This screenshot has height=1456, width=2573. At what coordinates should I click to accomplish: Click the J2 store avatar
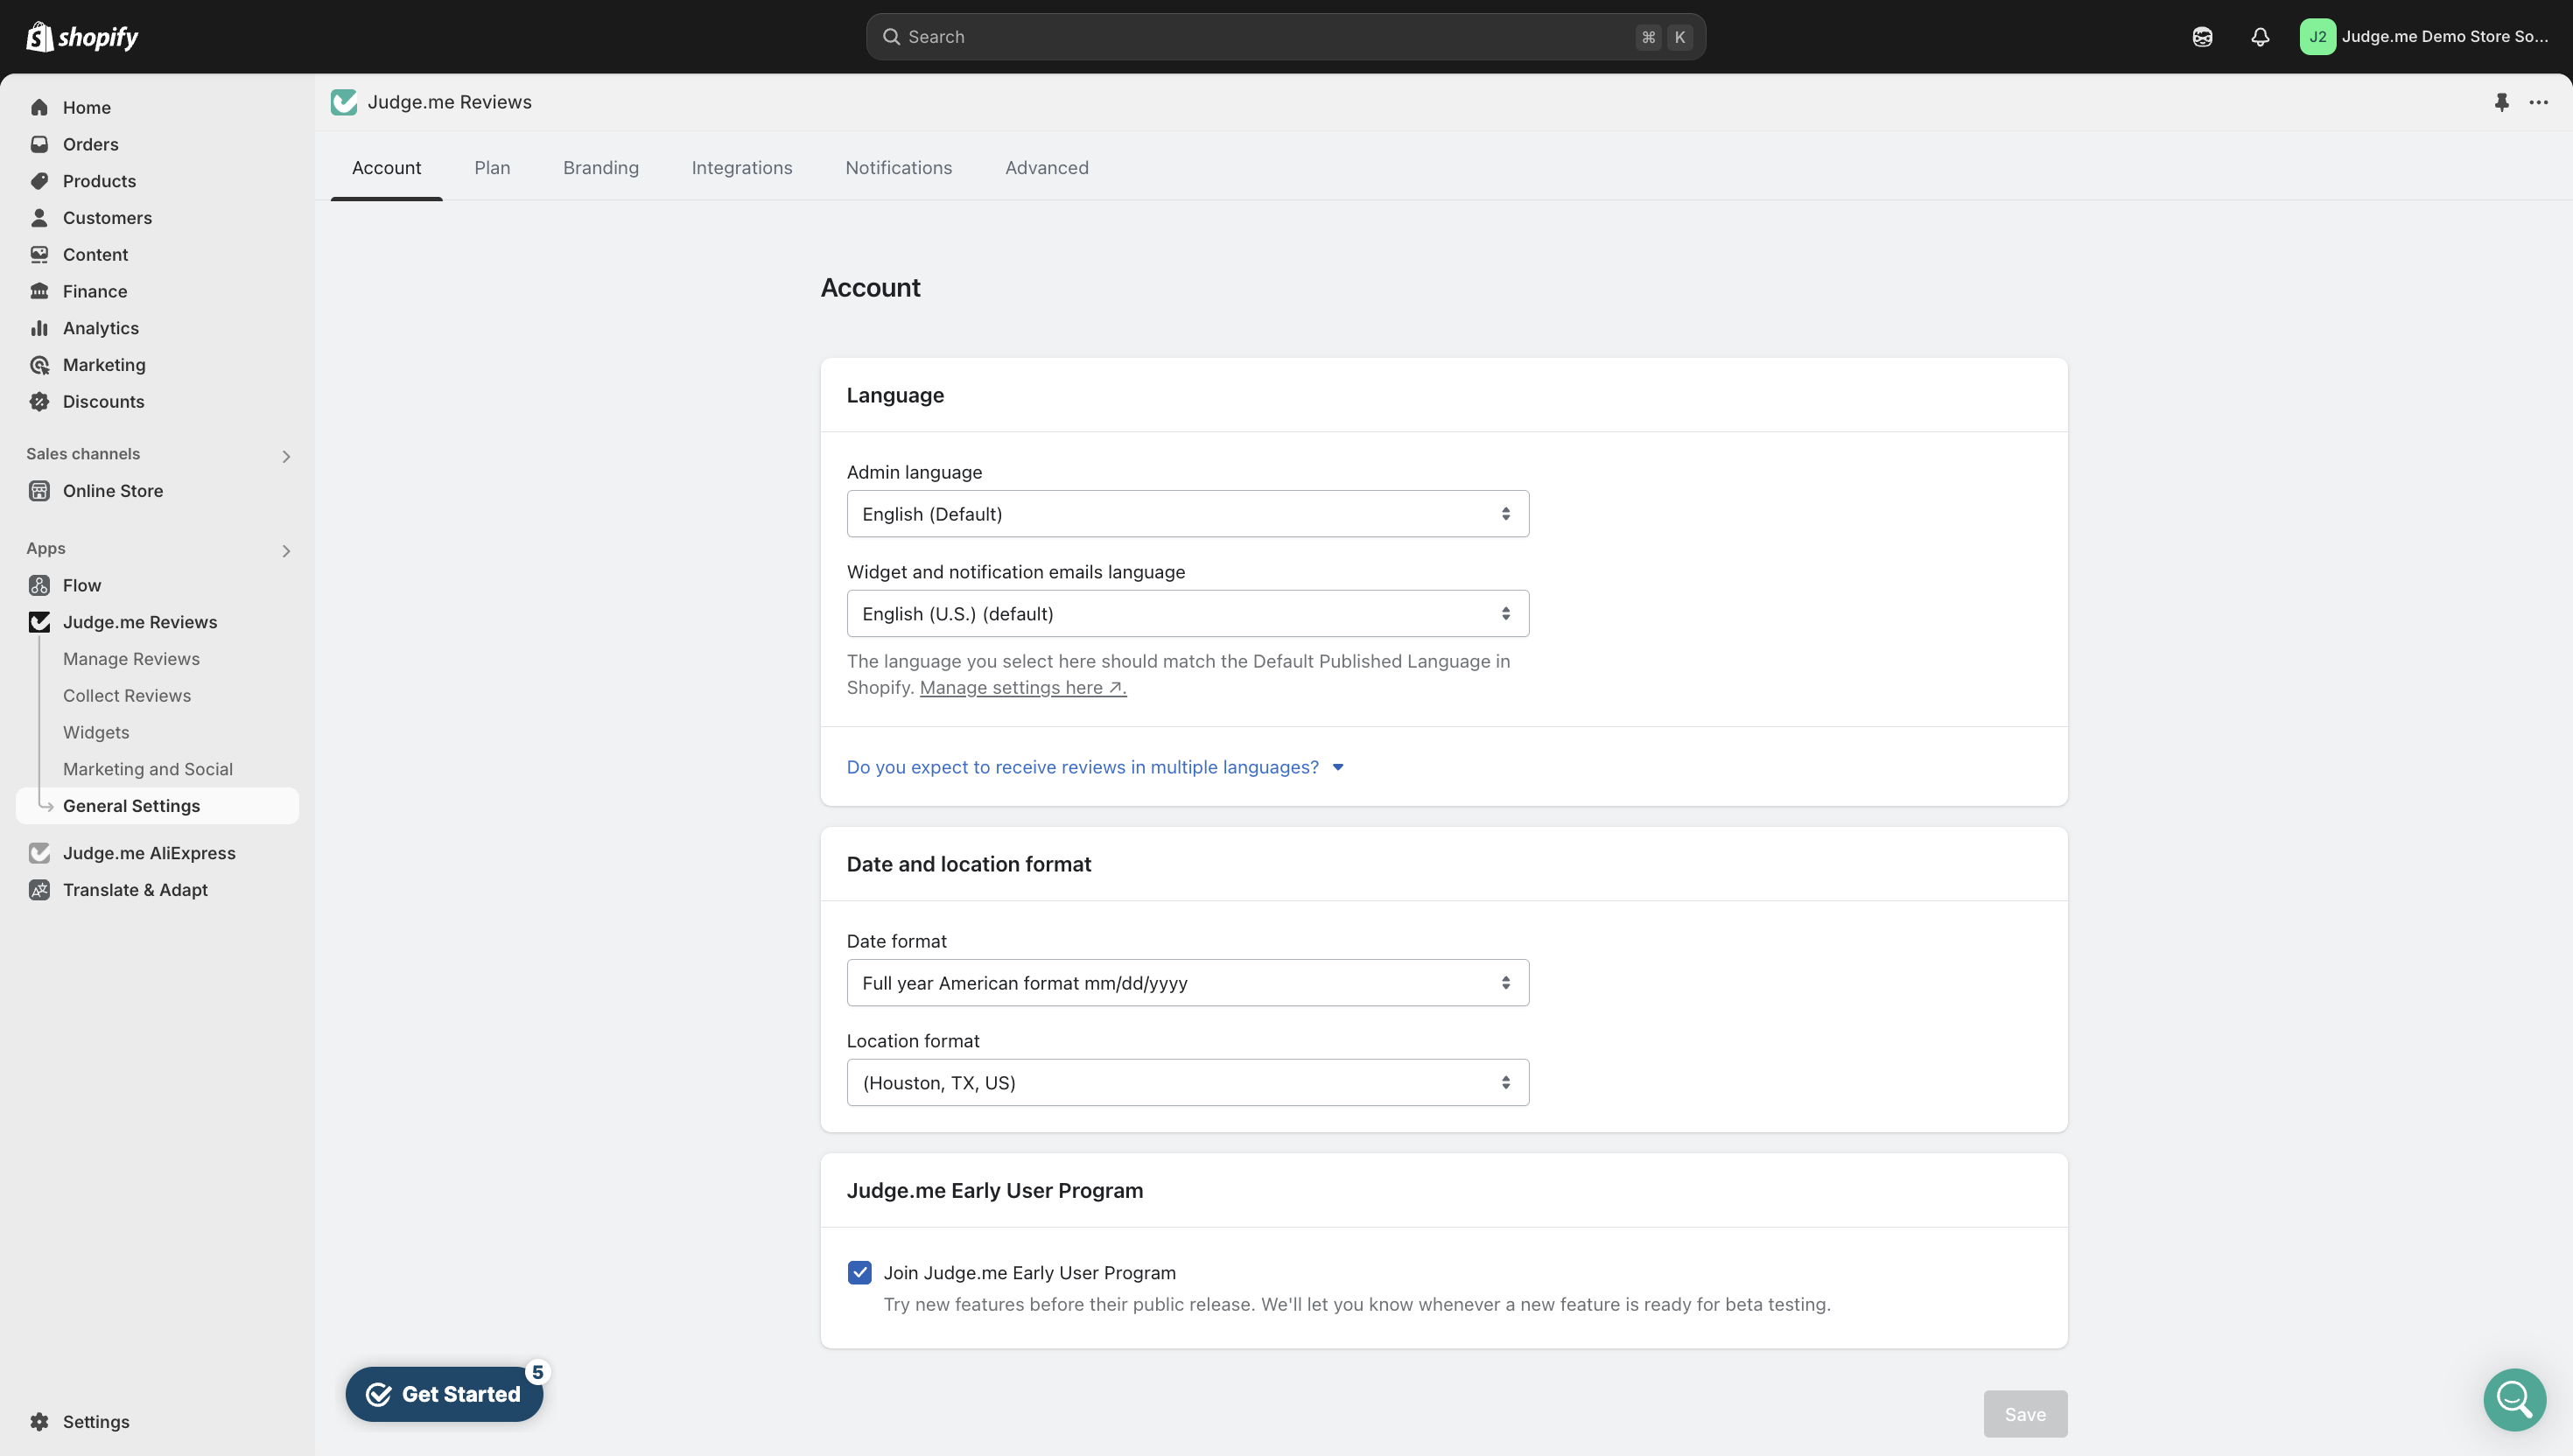click(2317, 37)
